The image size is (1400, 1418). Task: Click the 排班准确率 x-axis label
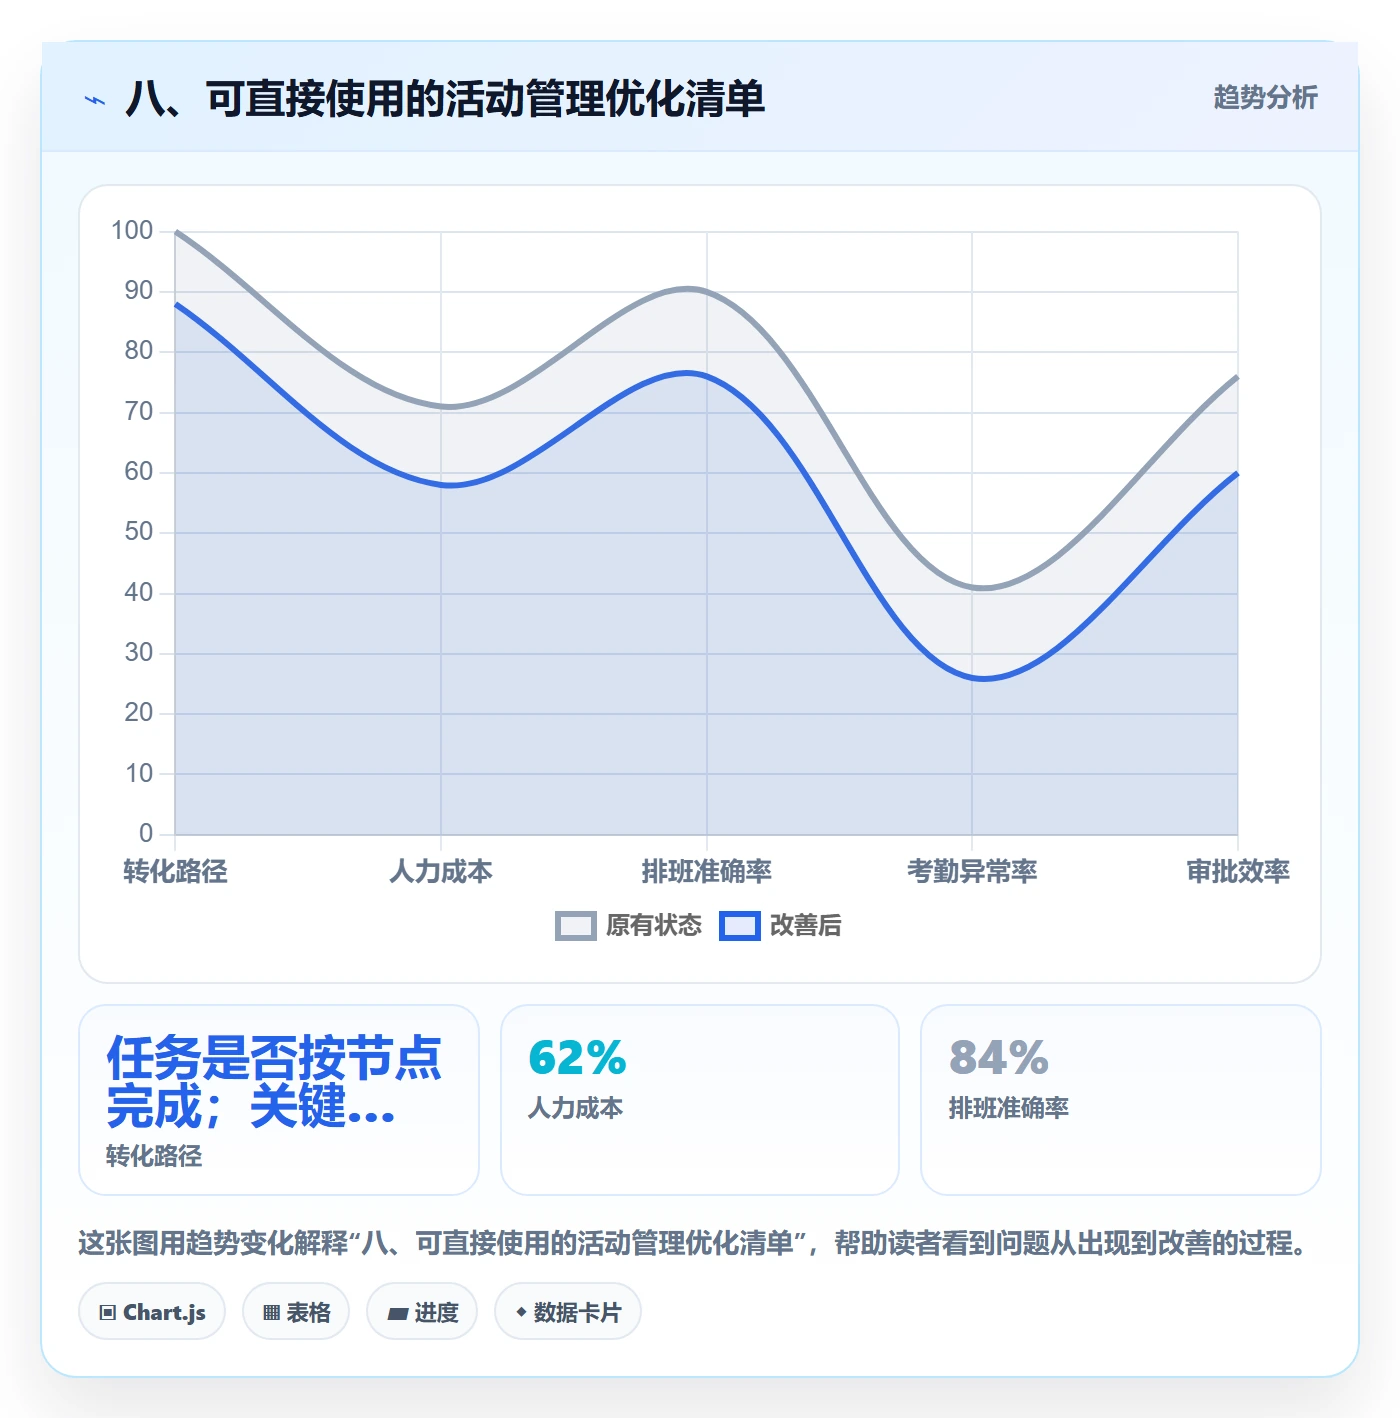tap(707, 871)
